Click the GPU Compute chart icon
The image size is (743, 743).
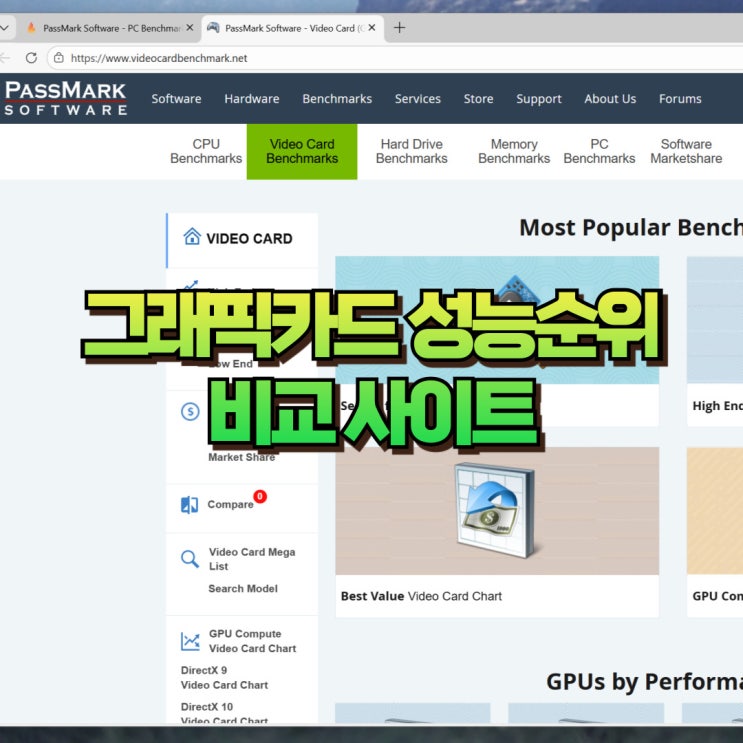pyautogui.click(x=190, y=642)
